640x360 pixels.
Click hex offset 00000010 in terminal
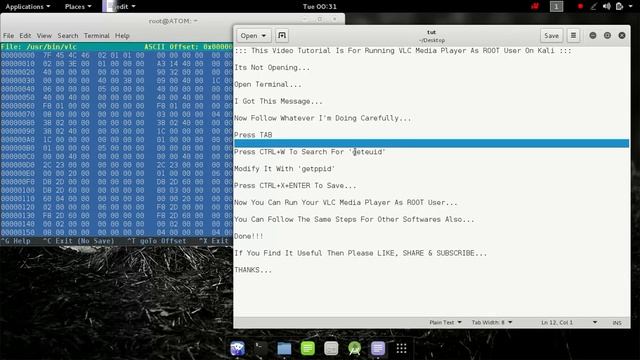click(18, 64)
